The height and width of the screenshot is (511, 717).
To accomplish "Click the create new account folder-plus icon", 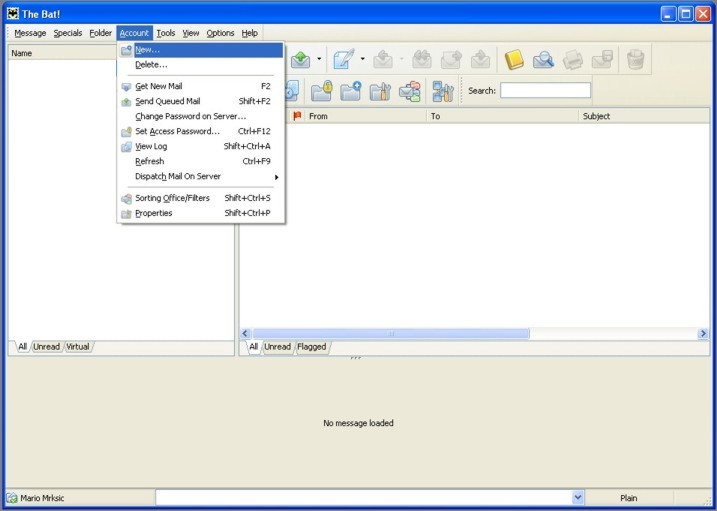I will 351,90.
